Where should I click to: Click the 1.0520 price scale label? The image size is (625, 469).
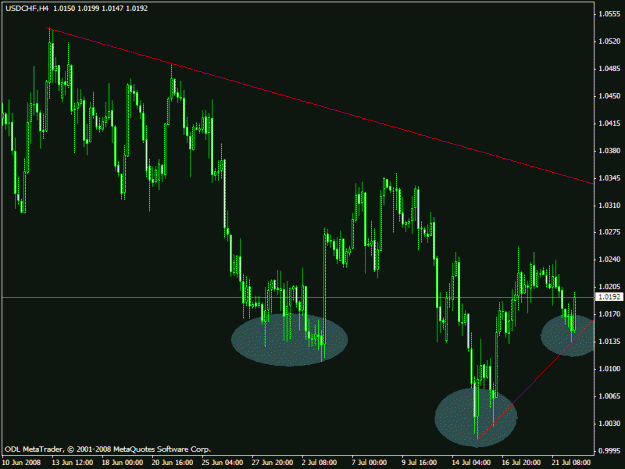[x=610, y=41]
